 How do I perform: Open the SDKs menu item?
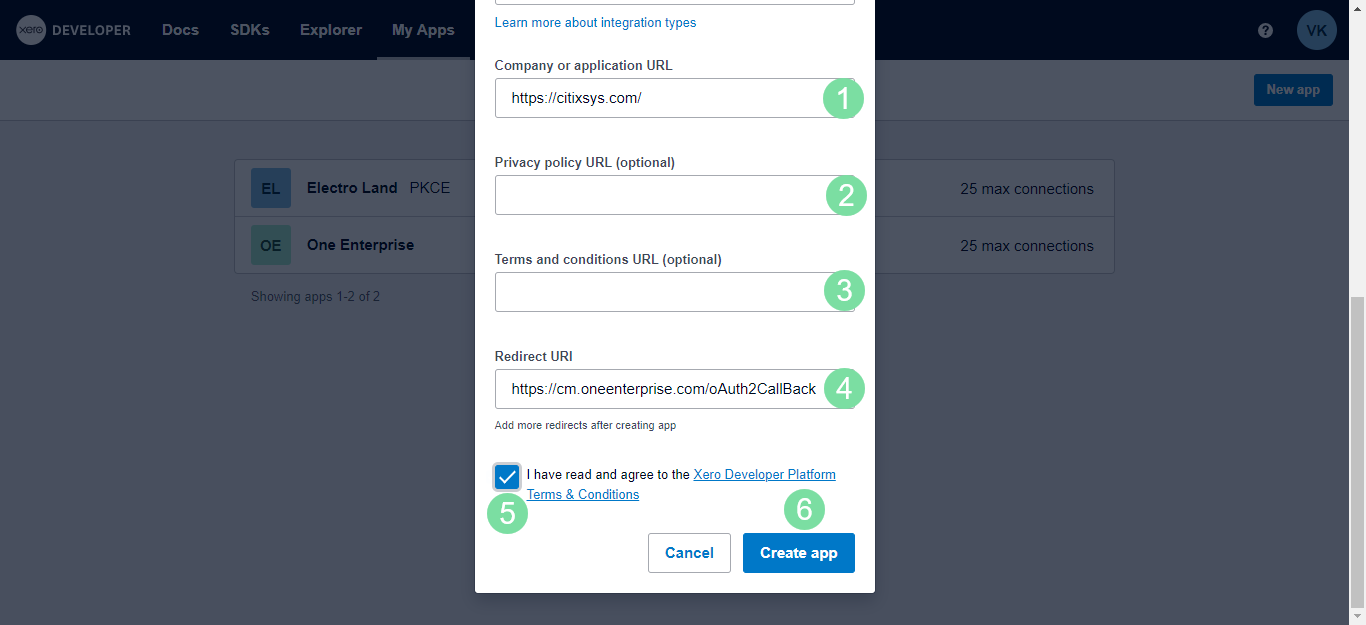click(249, 30)
